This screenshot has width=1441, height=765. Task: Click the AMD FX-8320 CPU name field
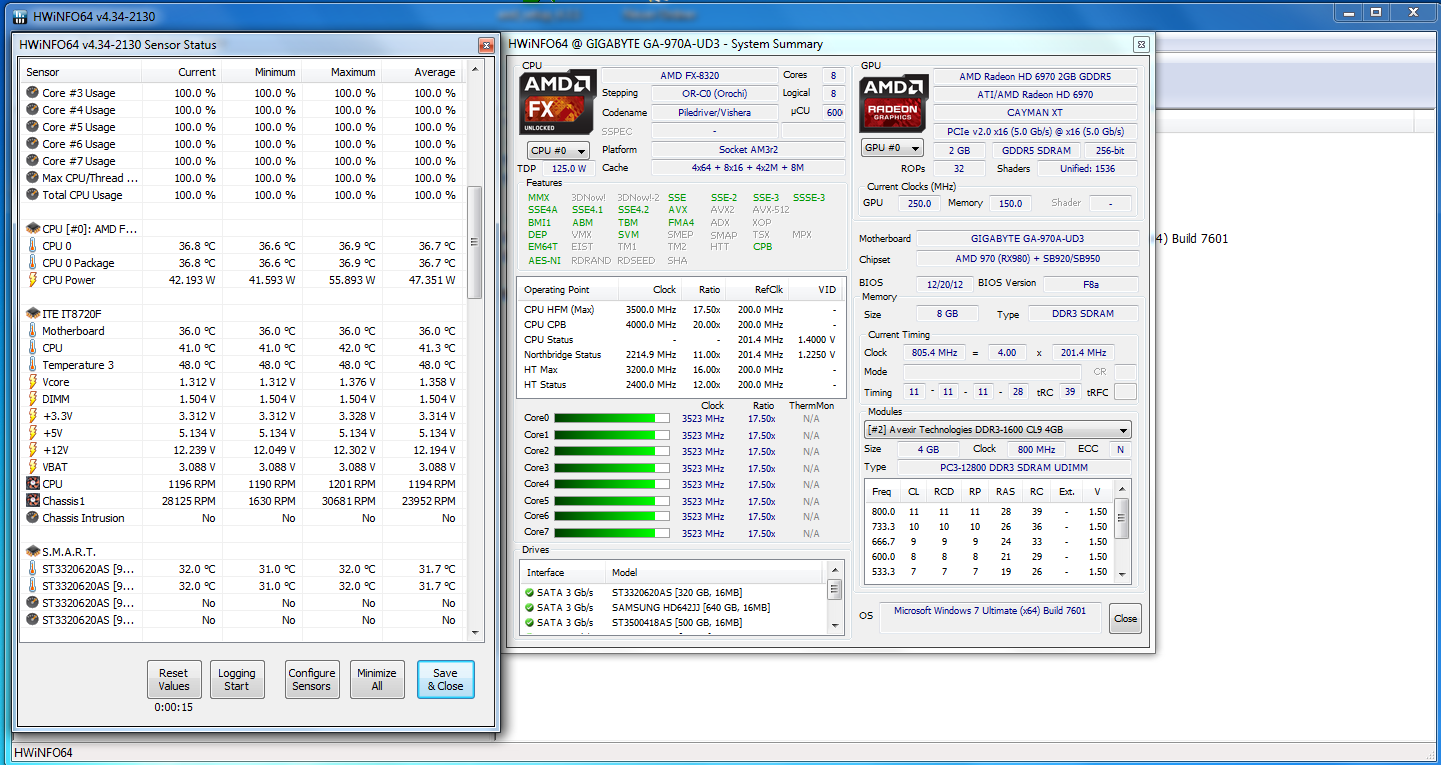(690, 76)
